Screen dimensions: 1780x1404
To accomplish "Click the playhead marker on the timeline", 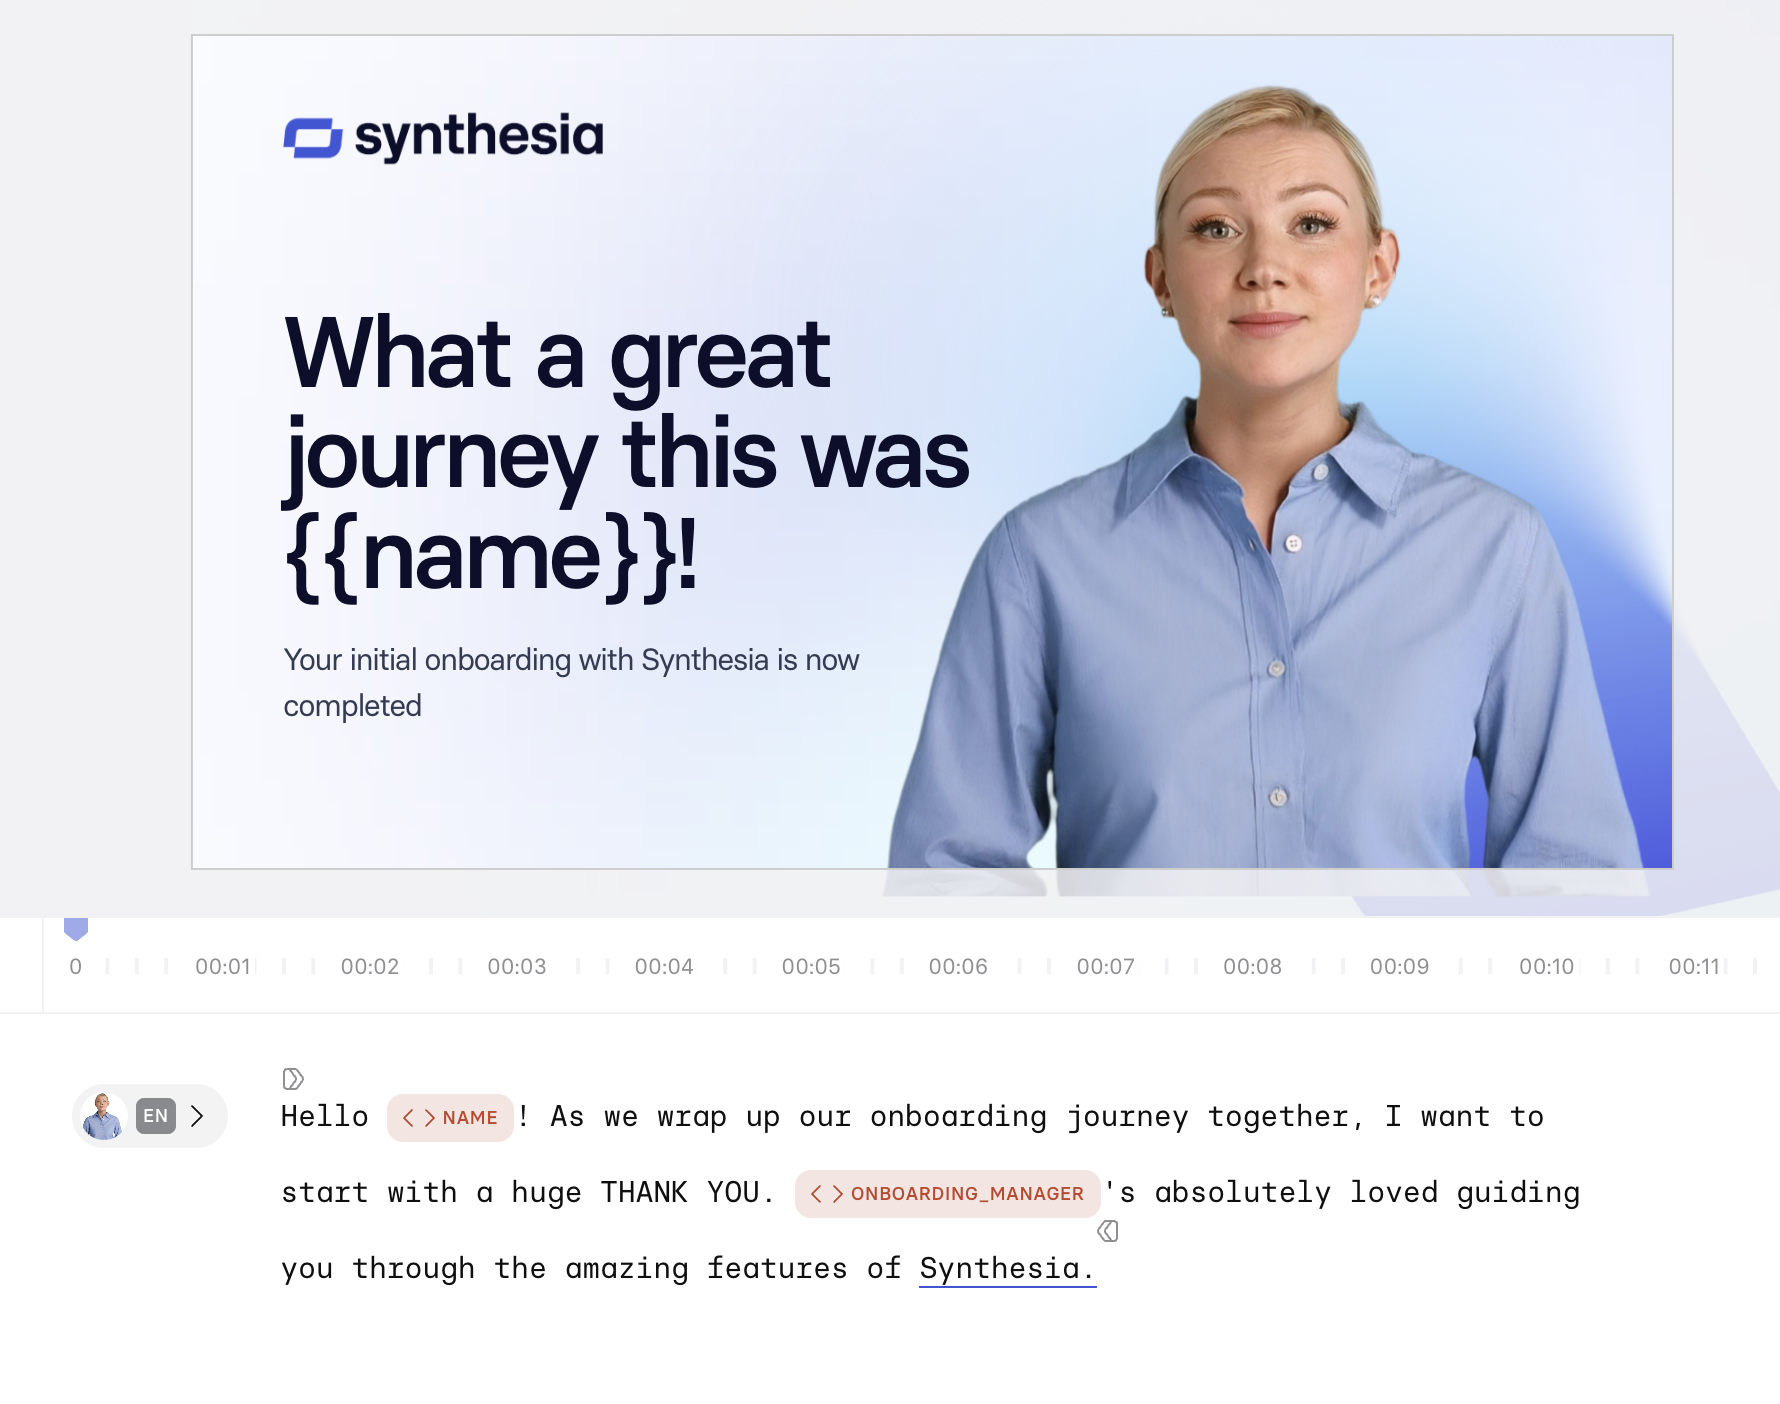I will click(x=76, y=929).
